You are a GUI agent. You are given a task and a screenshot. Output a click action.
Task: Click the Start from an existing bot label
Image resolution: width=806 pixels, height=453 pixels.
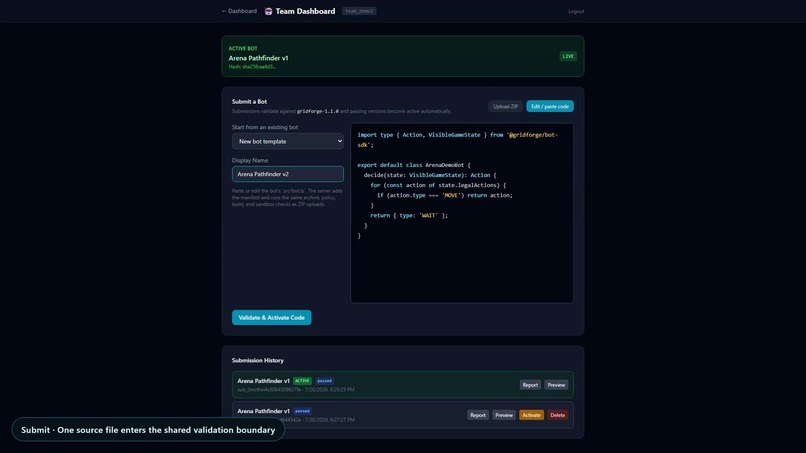click(x=265, y=128)
